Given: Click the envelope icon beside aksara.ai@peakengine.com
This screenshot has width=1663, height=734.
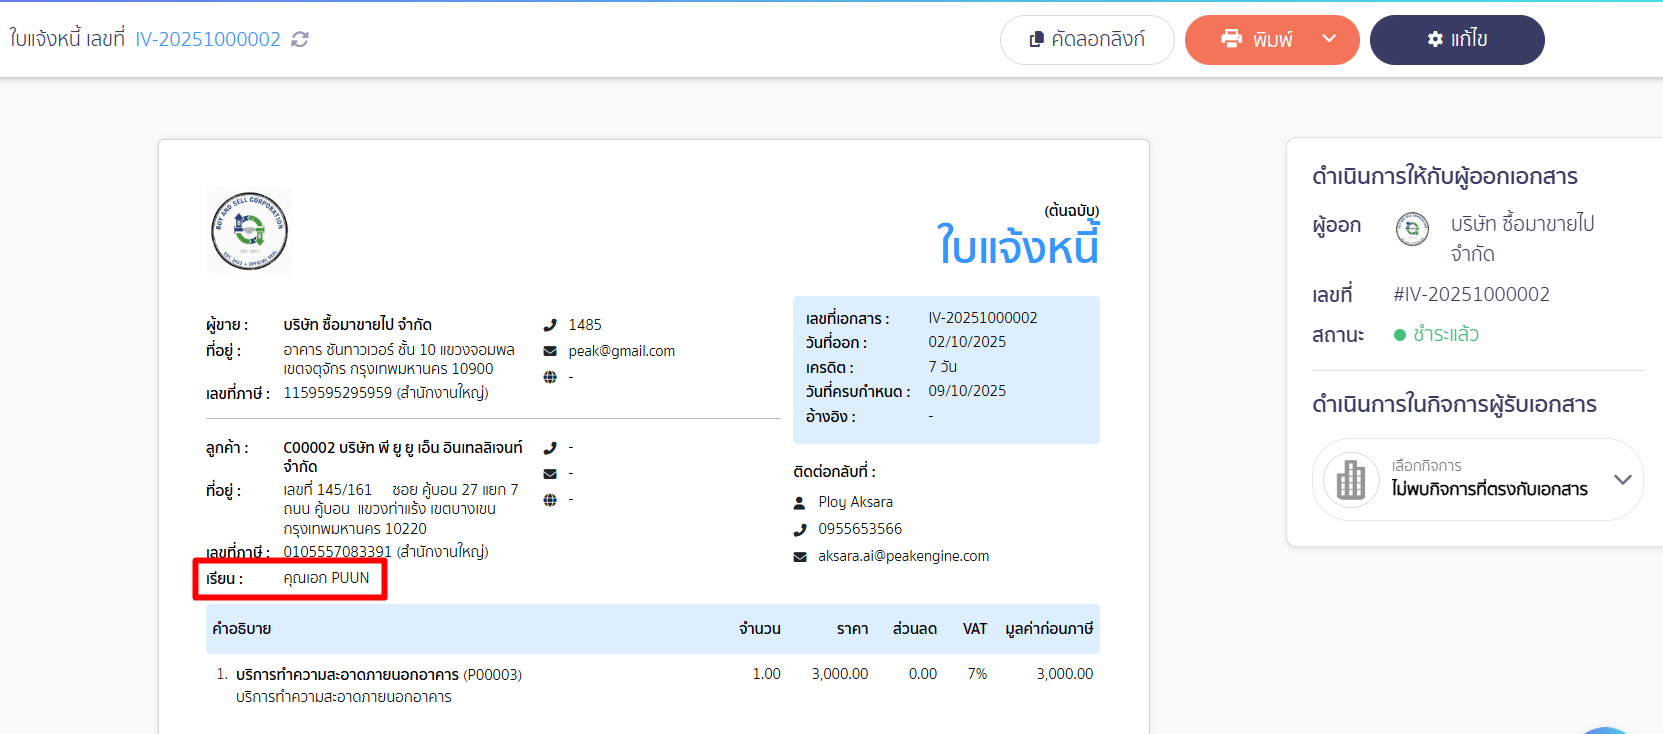Looking at the screenshot, I should 800,557.
